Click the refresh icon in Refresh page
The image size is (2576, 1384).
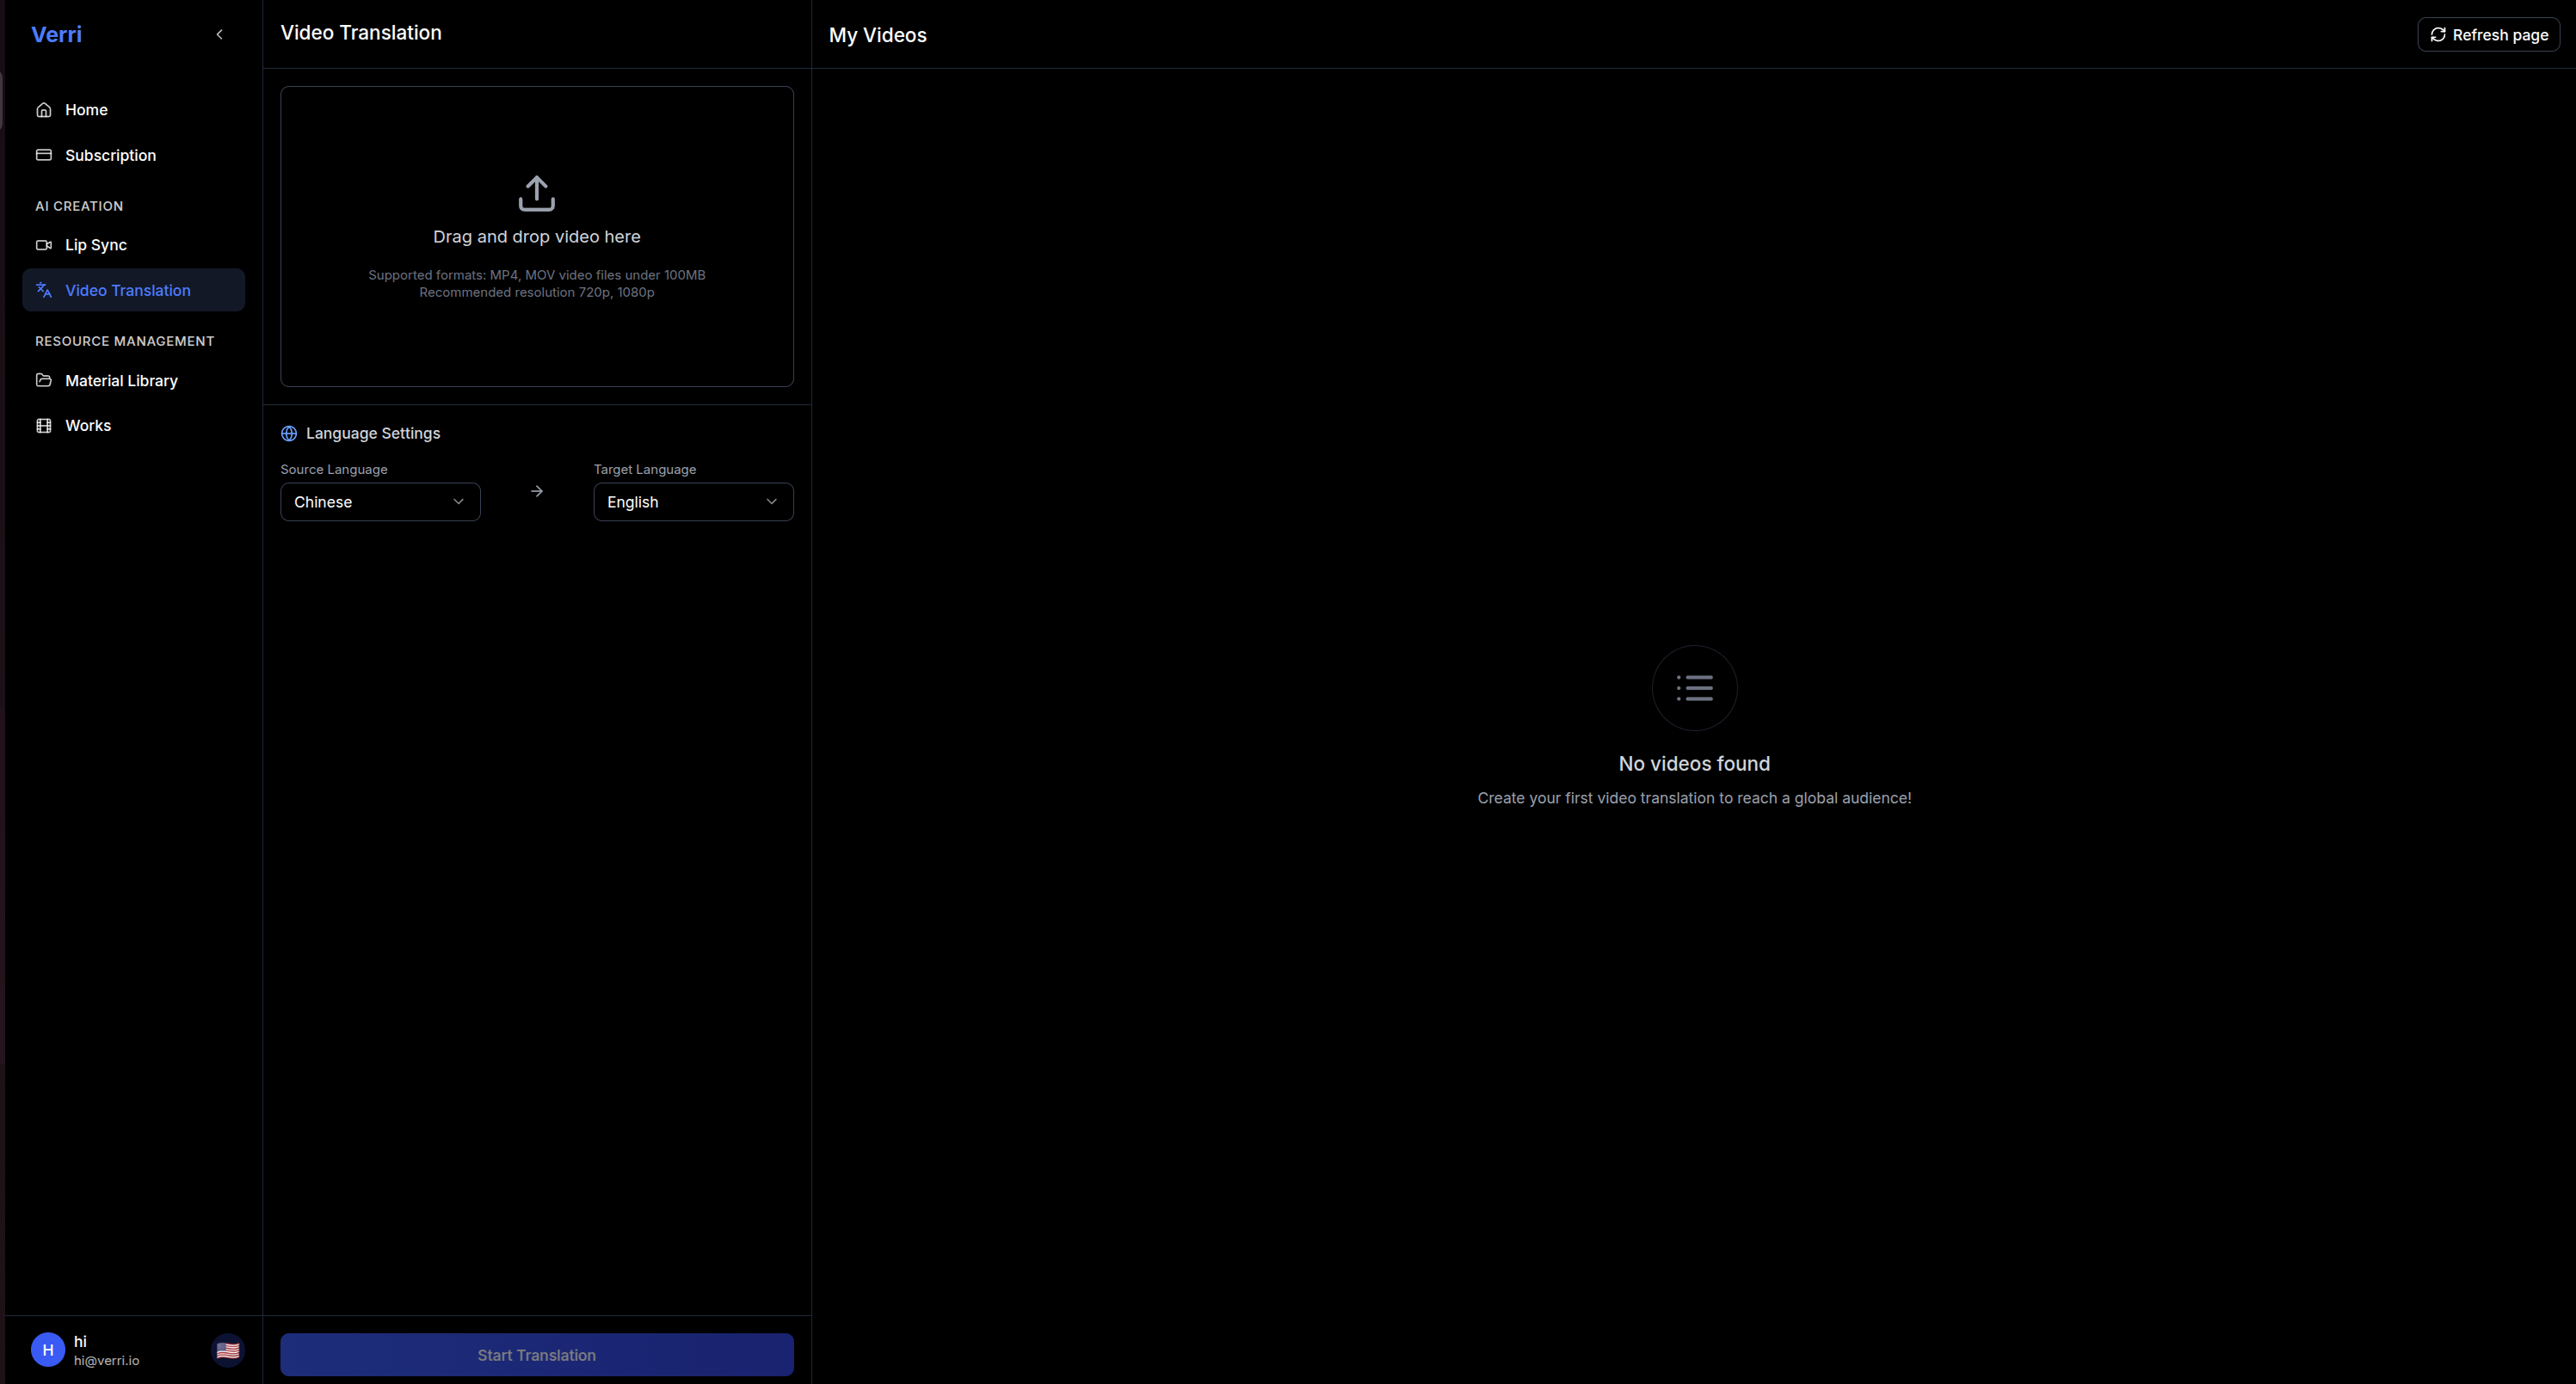click(x=2438, y=35)
